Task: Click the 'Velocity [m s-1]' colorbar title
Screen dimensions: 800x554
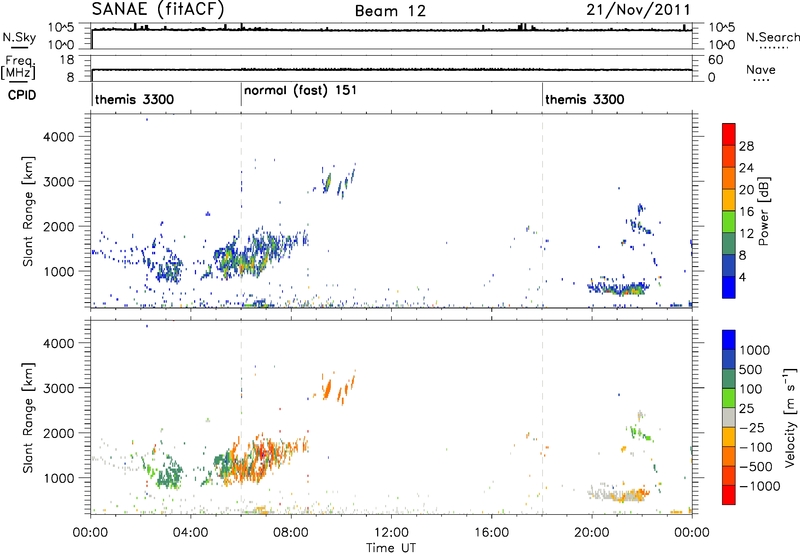Action: [x=790, y=417]
